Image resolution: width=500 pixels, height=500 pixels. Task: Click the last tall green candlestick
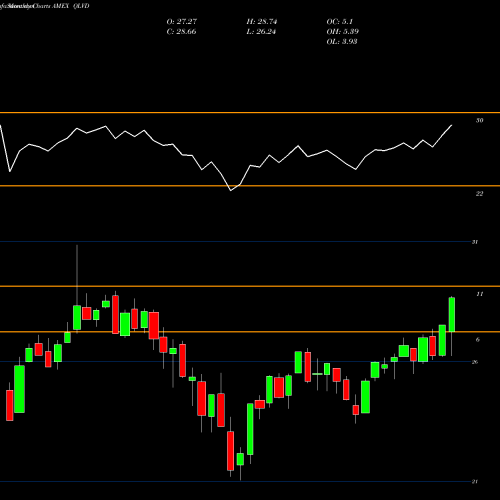tap(452, 315)
